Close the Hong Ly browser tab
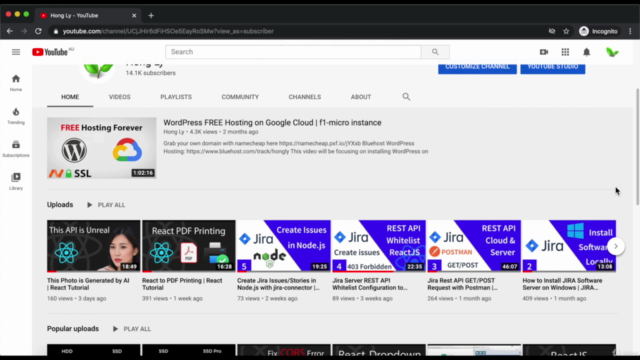The image size is (640, 360). [x=134, y=16]
